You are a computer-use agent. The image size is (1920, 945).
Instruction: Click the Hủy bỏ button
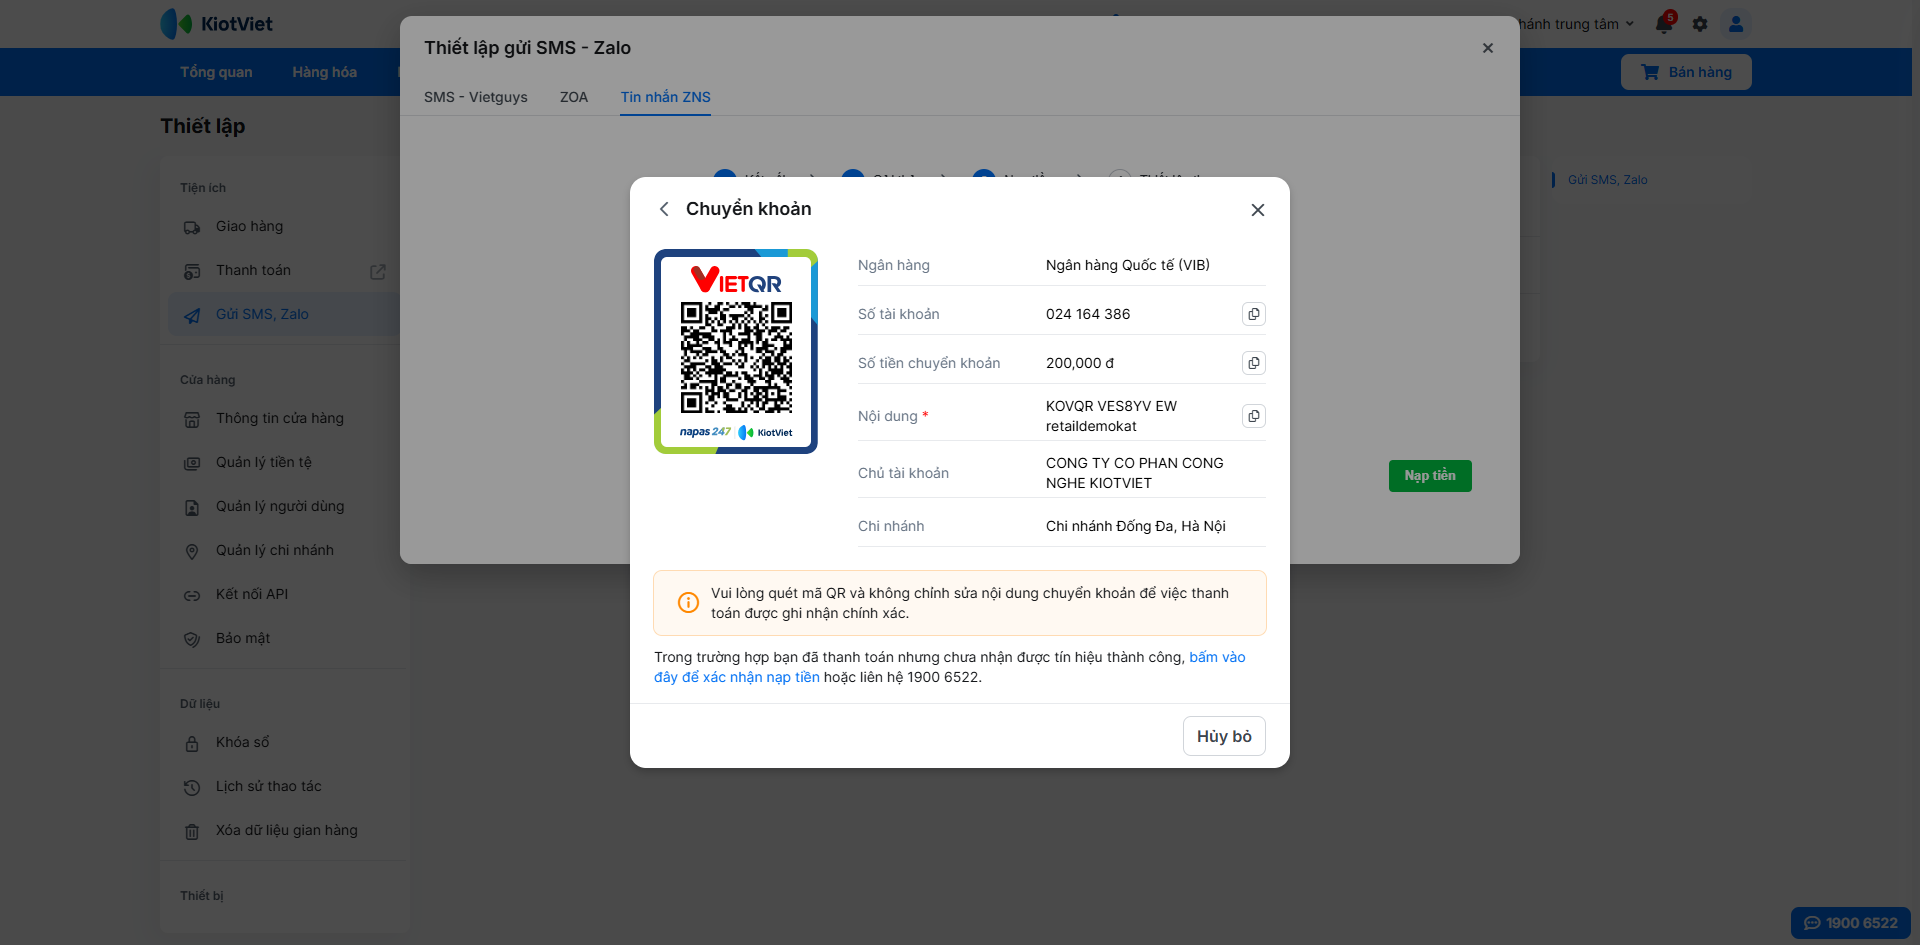pyautogui.click(x=1224, y=736)
